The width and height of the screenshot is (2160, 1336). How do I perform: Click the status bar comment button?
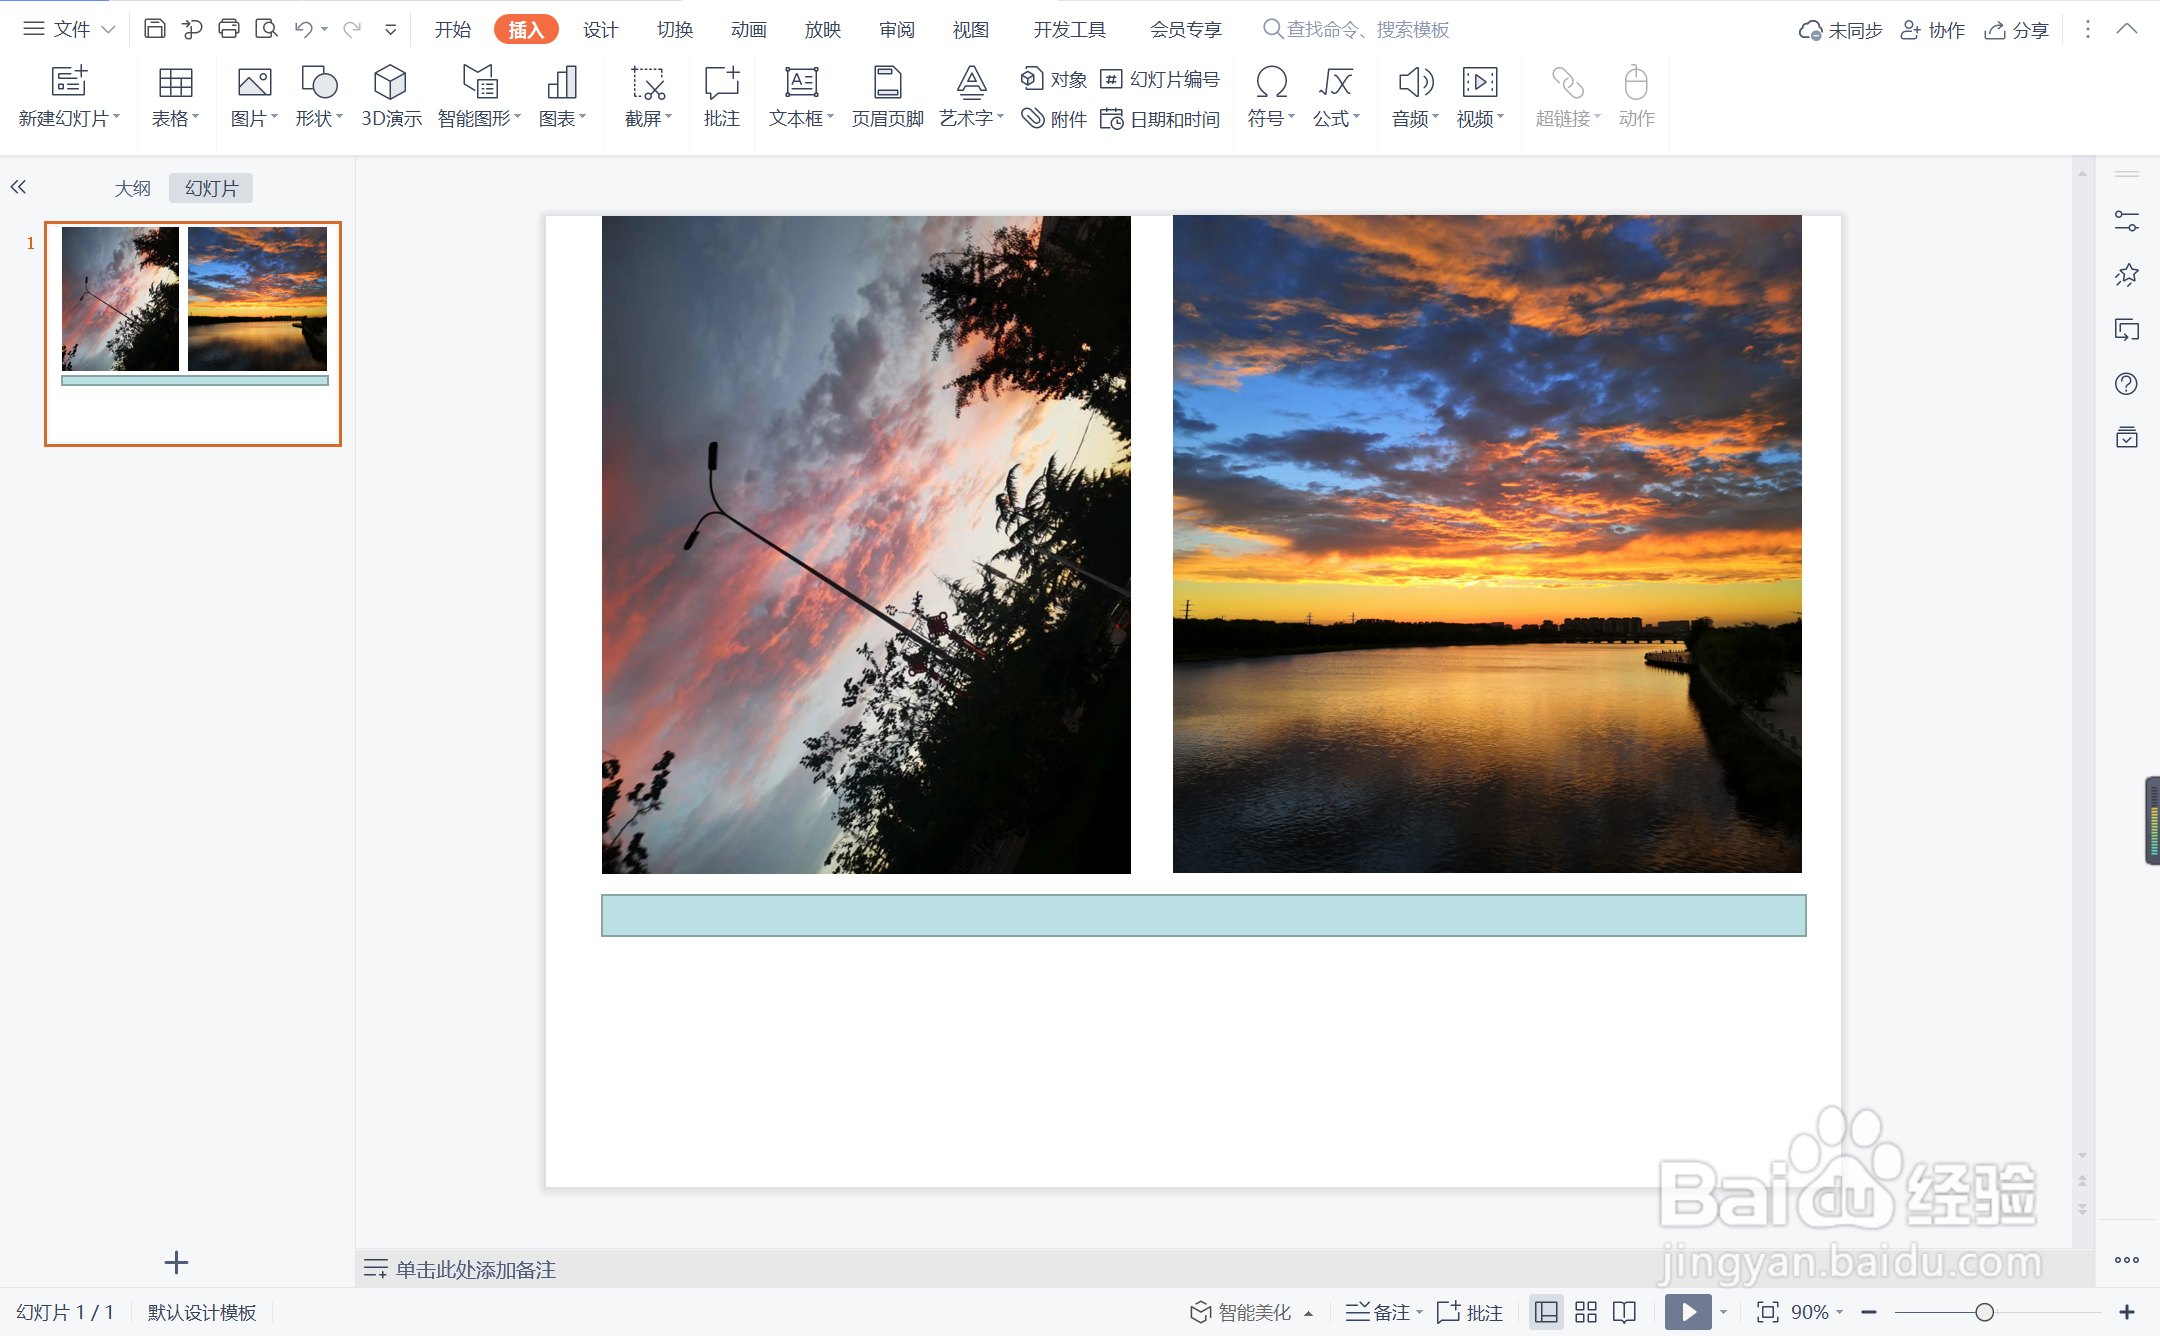click(x=1469, y=1312)
